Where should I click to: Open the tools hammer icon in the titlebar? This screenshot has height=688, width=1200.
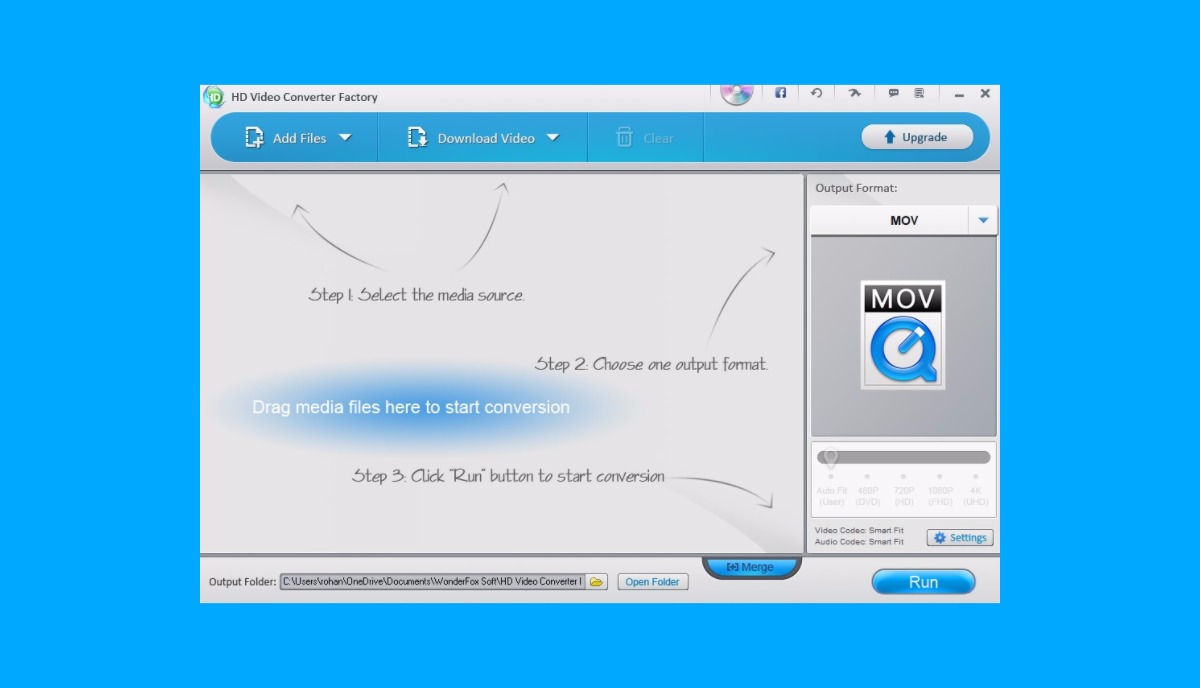tap(853, 93)
